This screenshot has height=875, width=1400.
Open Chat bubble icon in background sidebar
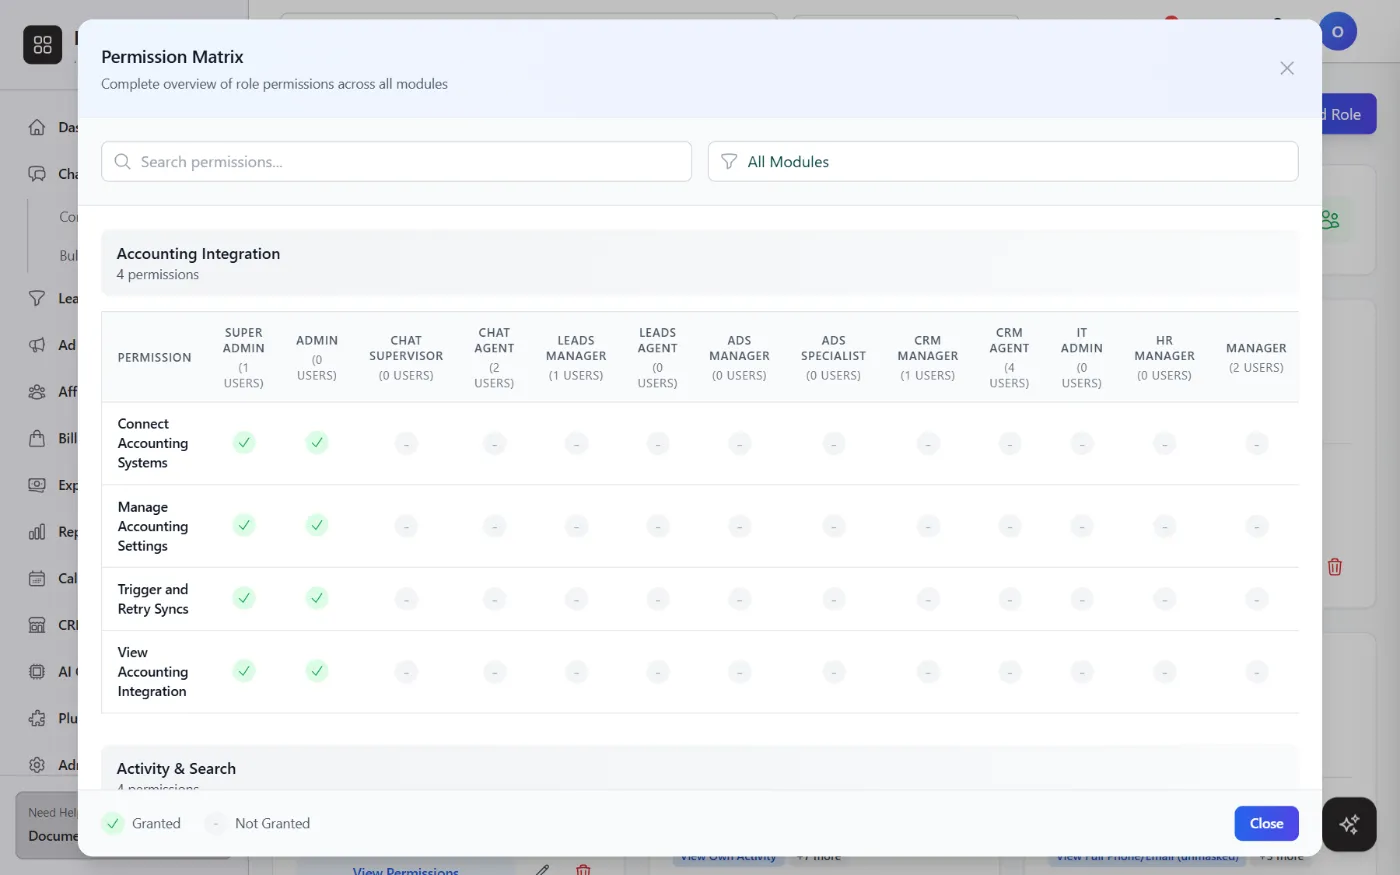[x=37, y=174]
